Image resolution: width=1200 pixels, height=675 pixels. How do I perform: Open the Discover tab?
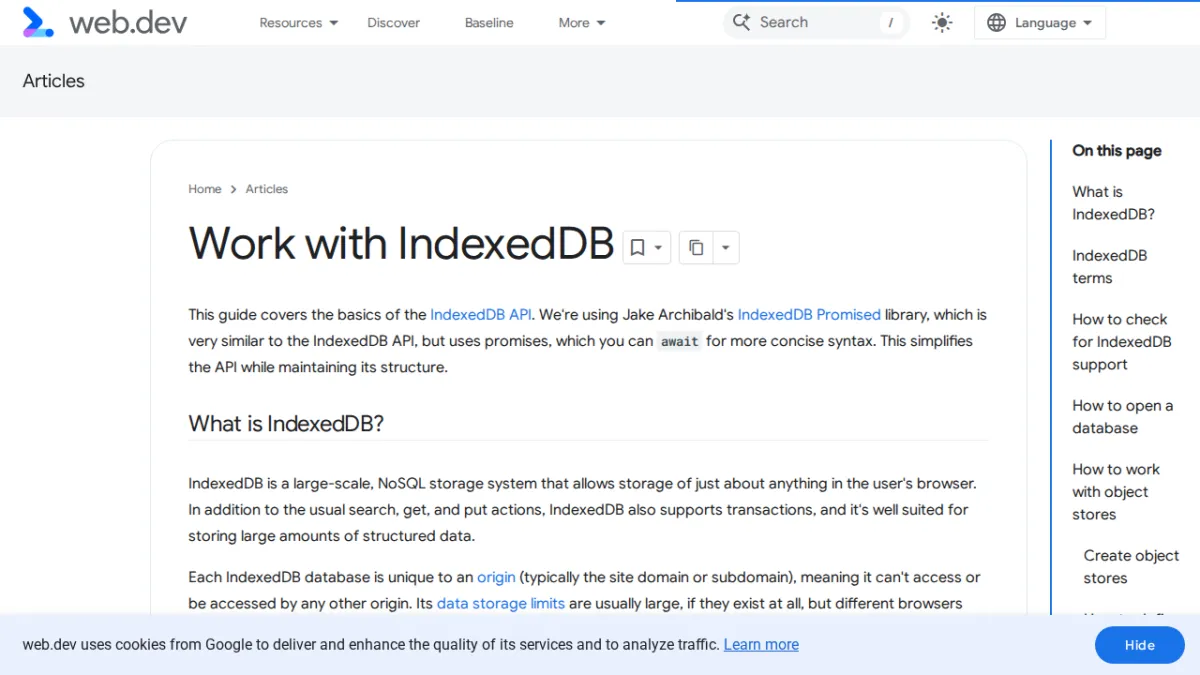point(393,22)
